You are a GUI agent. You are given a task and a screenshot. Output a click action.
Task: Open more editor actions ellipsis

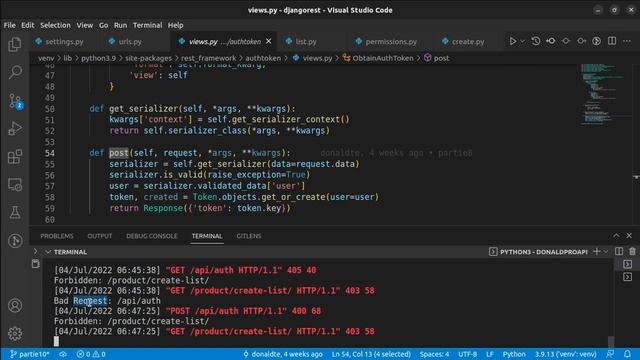627,41
